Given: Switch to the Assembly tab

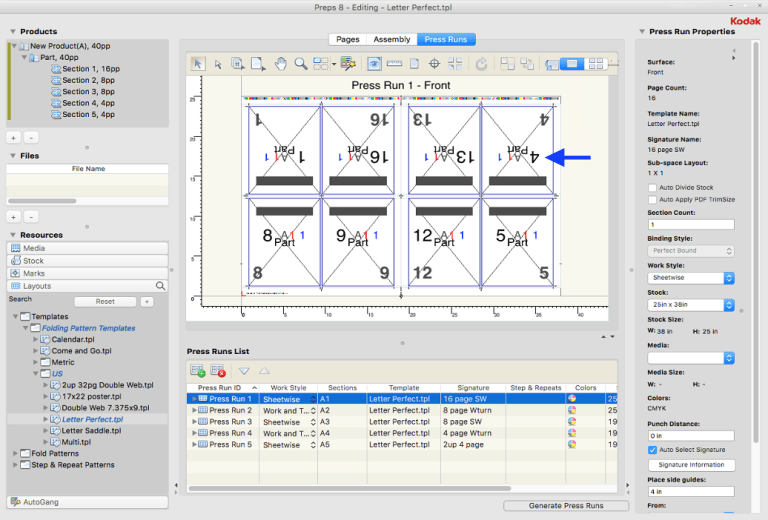Looking at the screenshot, I should [391, 39].
